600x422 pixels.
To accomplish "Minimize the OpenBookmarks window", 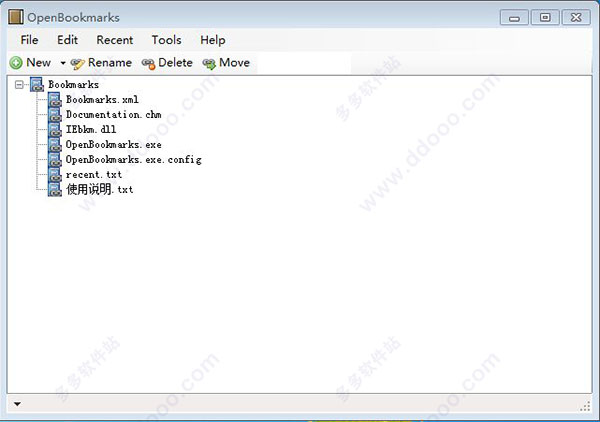I will pyautogui.click(x=514, y=18).
